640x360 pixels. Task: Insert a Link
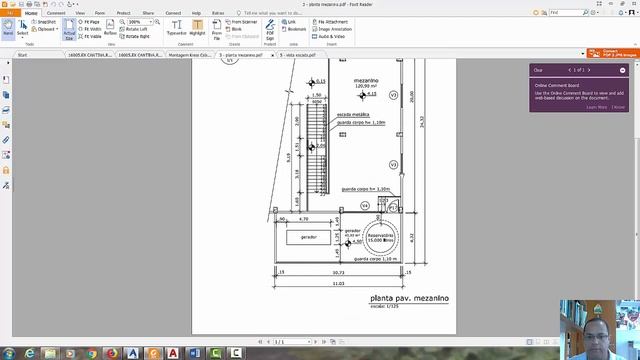click(289, 22)
